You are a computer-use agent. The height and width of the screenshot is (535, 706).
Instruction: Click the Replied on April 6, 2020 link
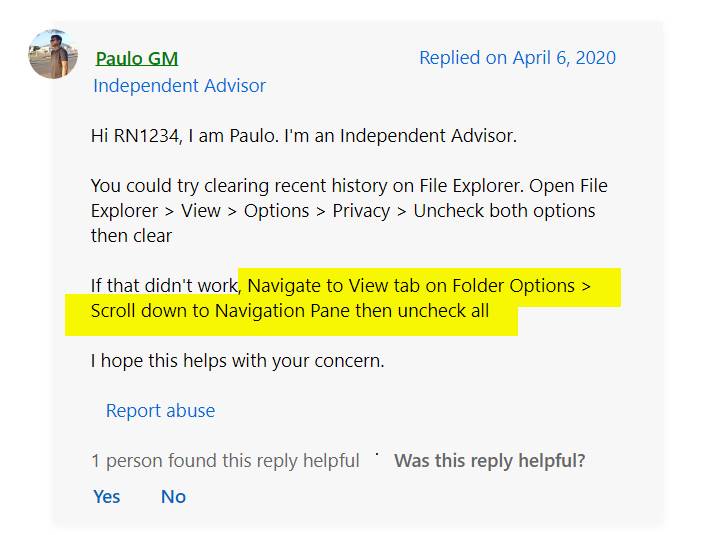click(517, 57)
